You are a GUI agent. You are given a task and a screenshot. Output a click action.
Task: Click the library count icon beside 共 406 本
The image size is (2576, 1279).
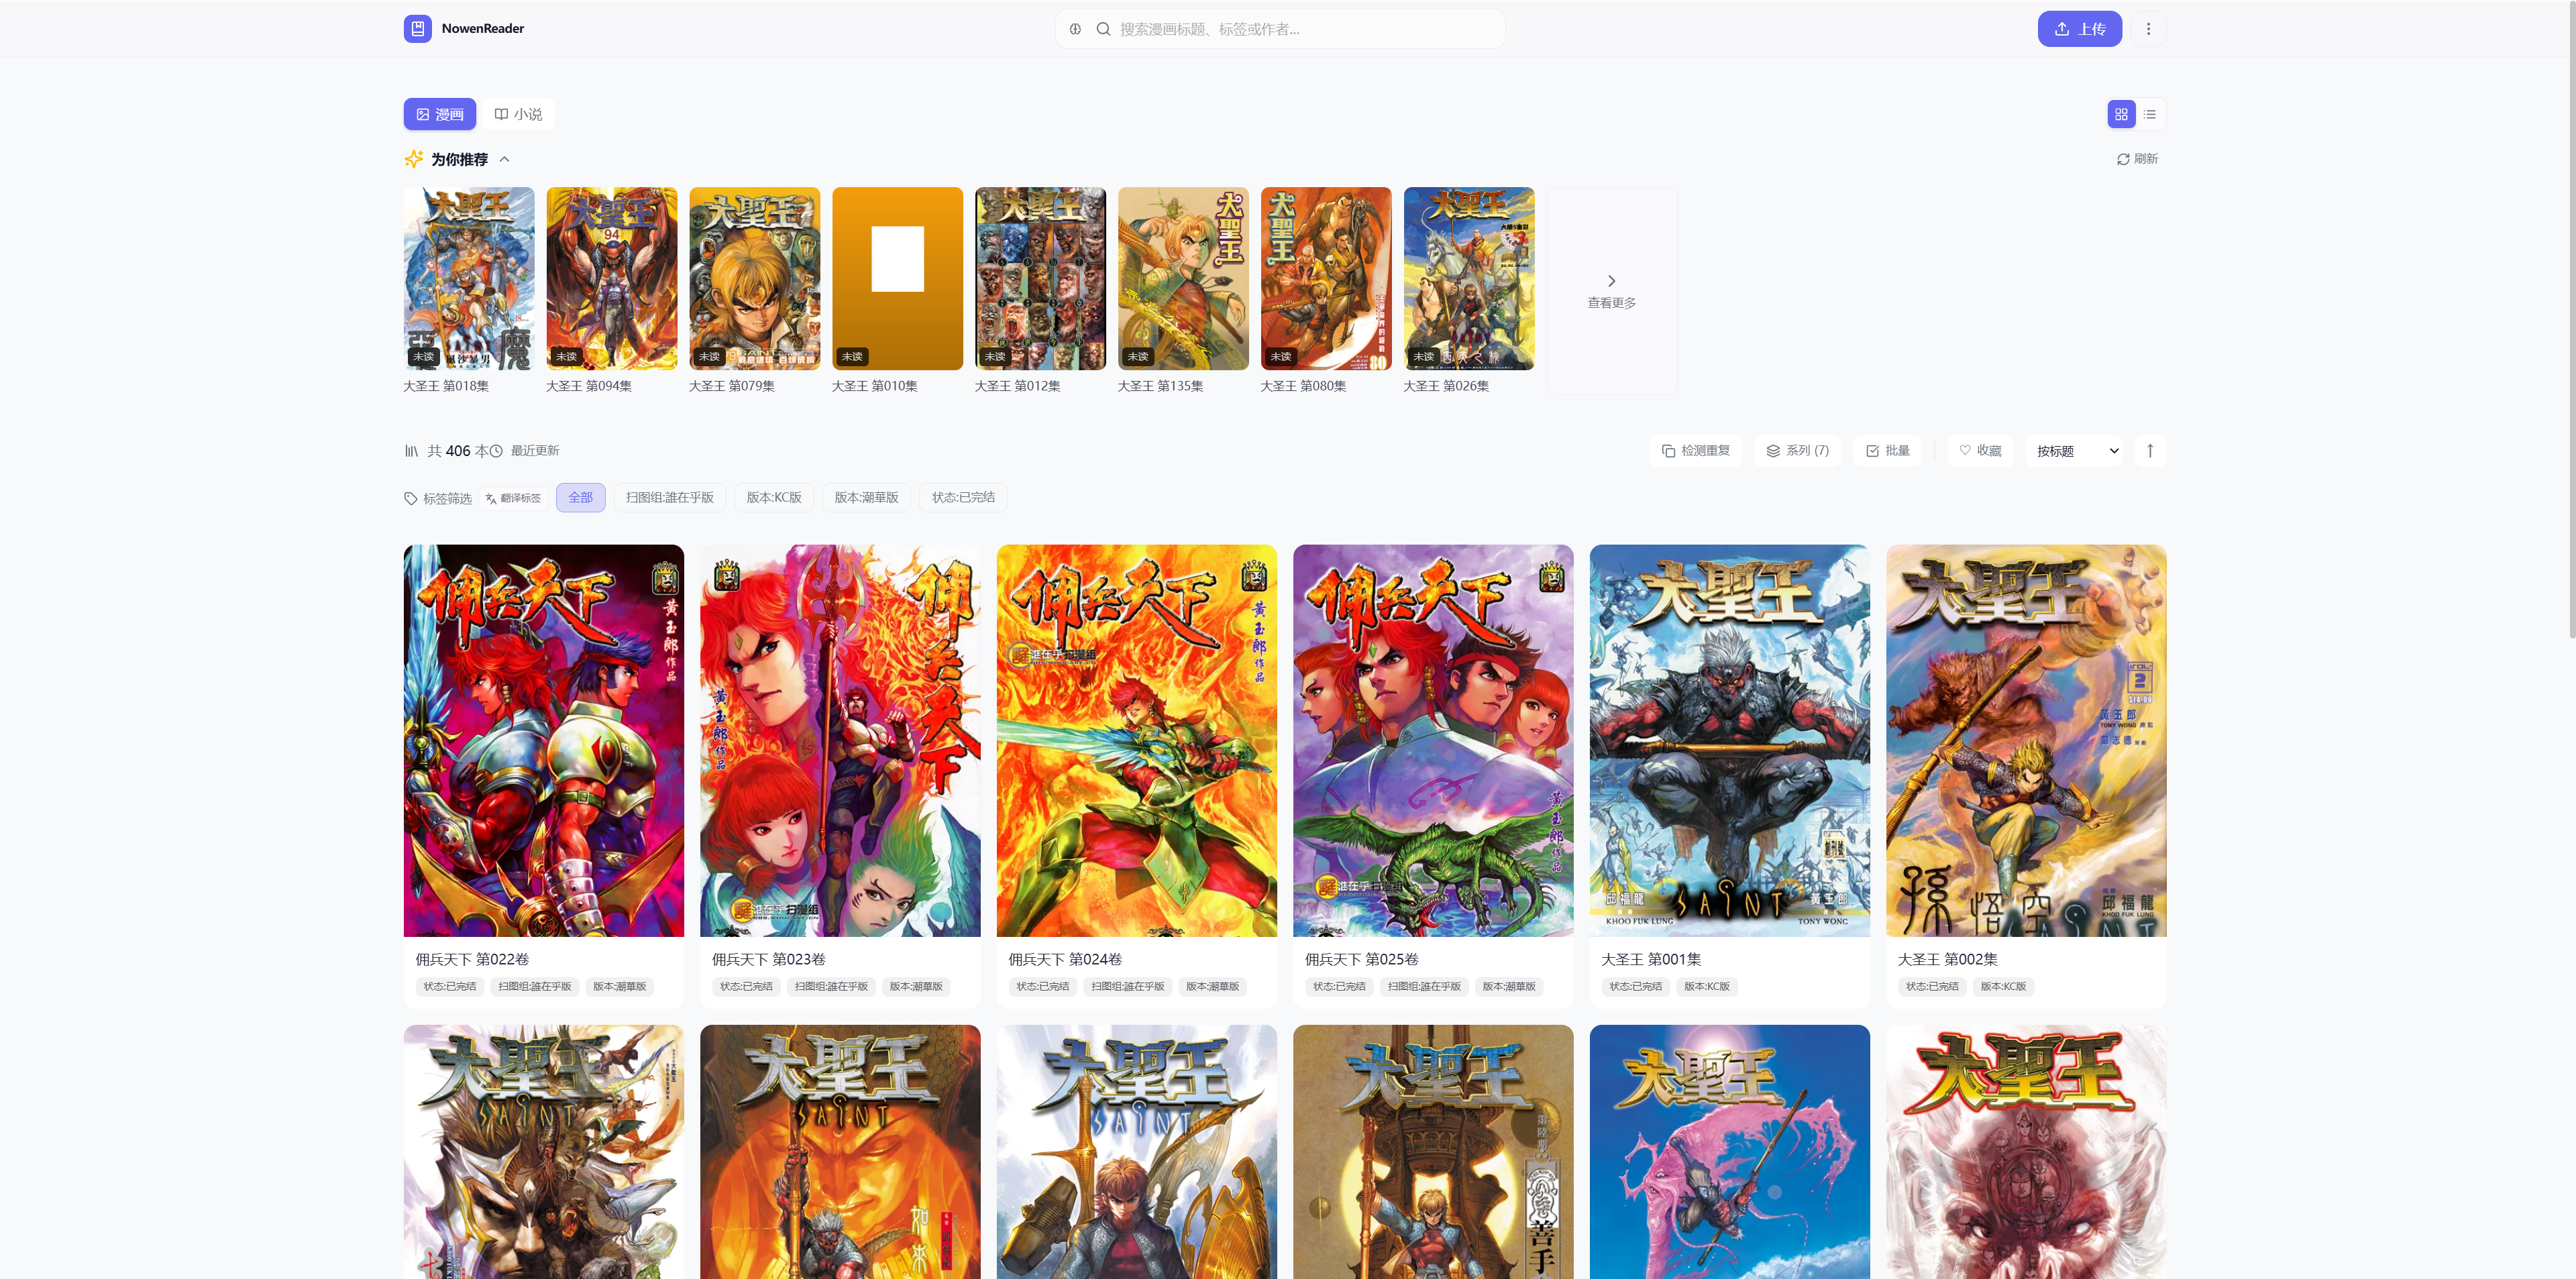pos(411,451)
